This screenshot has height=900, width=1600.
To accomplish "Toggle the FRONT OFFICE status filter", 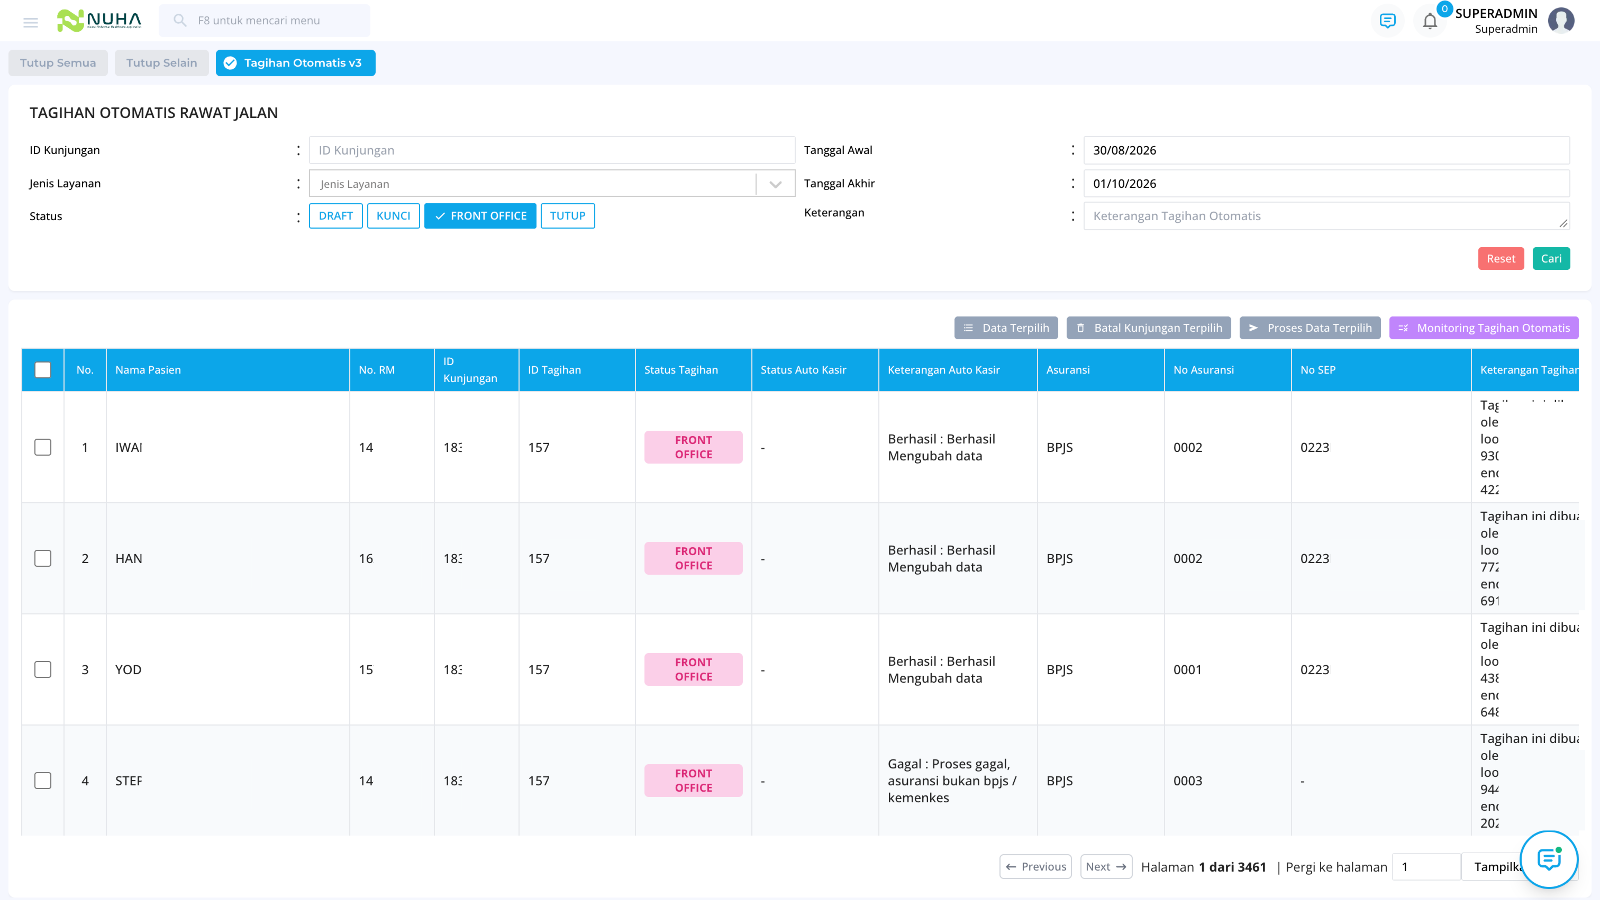I will (480, 216).
